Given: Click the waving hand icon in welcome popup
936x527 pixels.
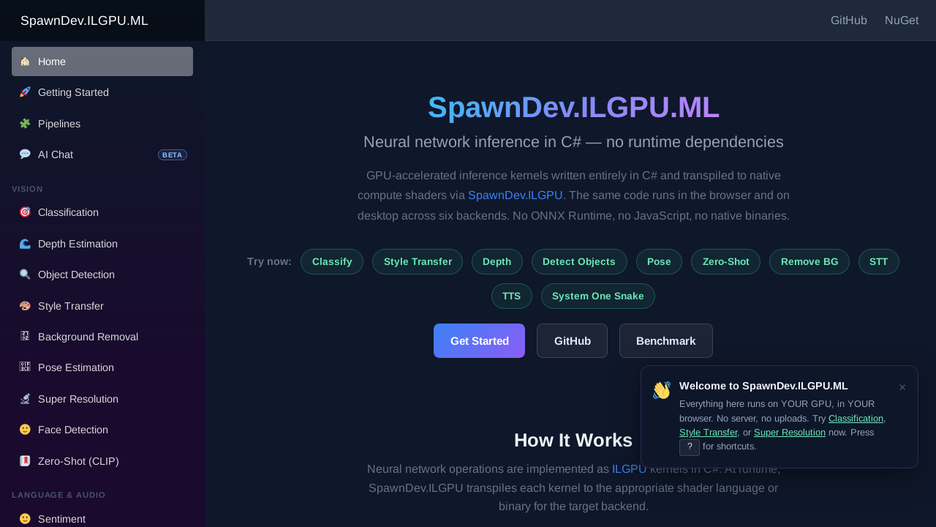Looking at the screenshot, I should click(661, 390).
